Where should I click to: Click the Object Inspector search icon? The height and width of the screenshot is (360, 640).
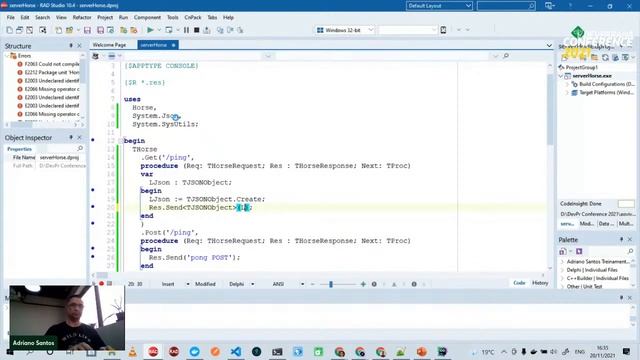80,148
